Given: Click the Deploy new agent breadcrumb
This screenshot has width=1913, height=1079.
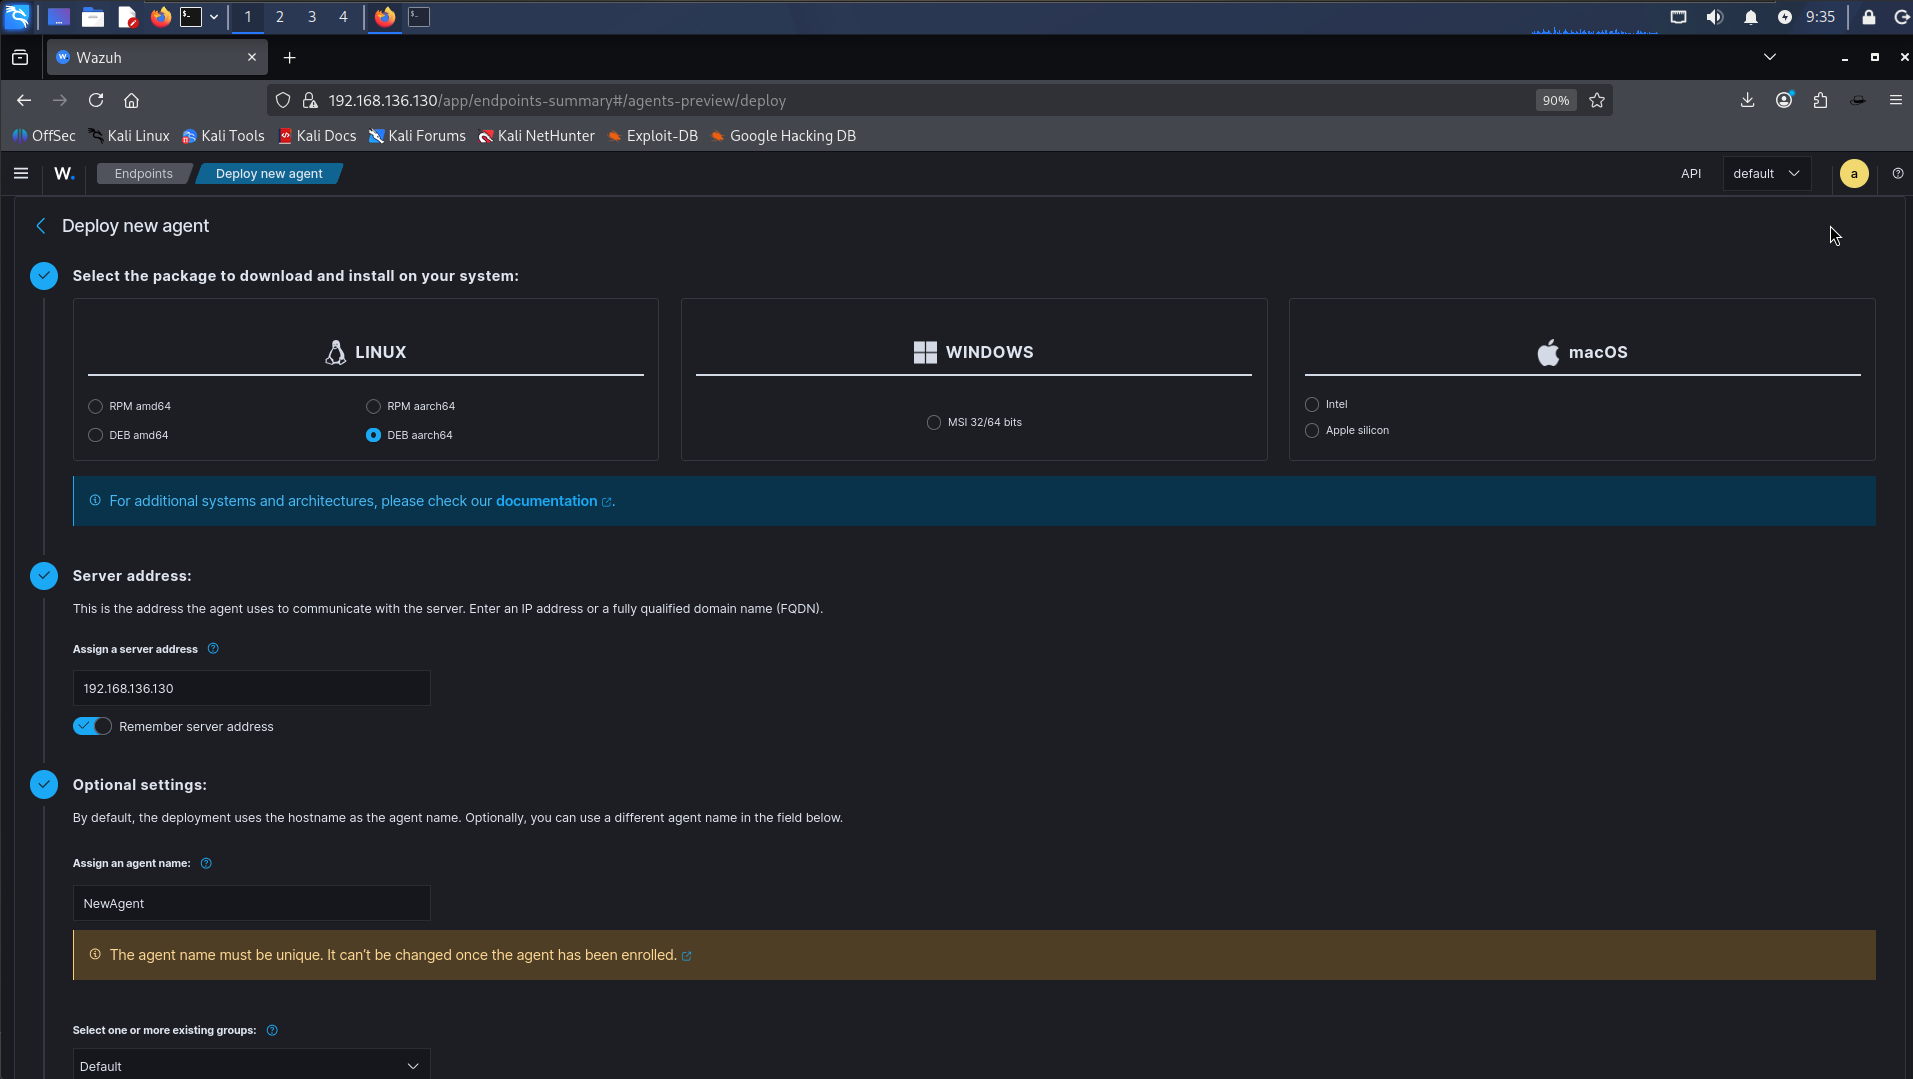Looking at the screenshot, I should click(x=269, y=173).
